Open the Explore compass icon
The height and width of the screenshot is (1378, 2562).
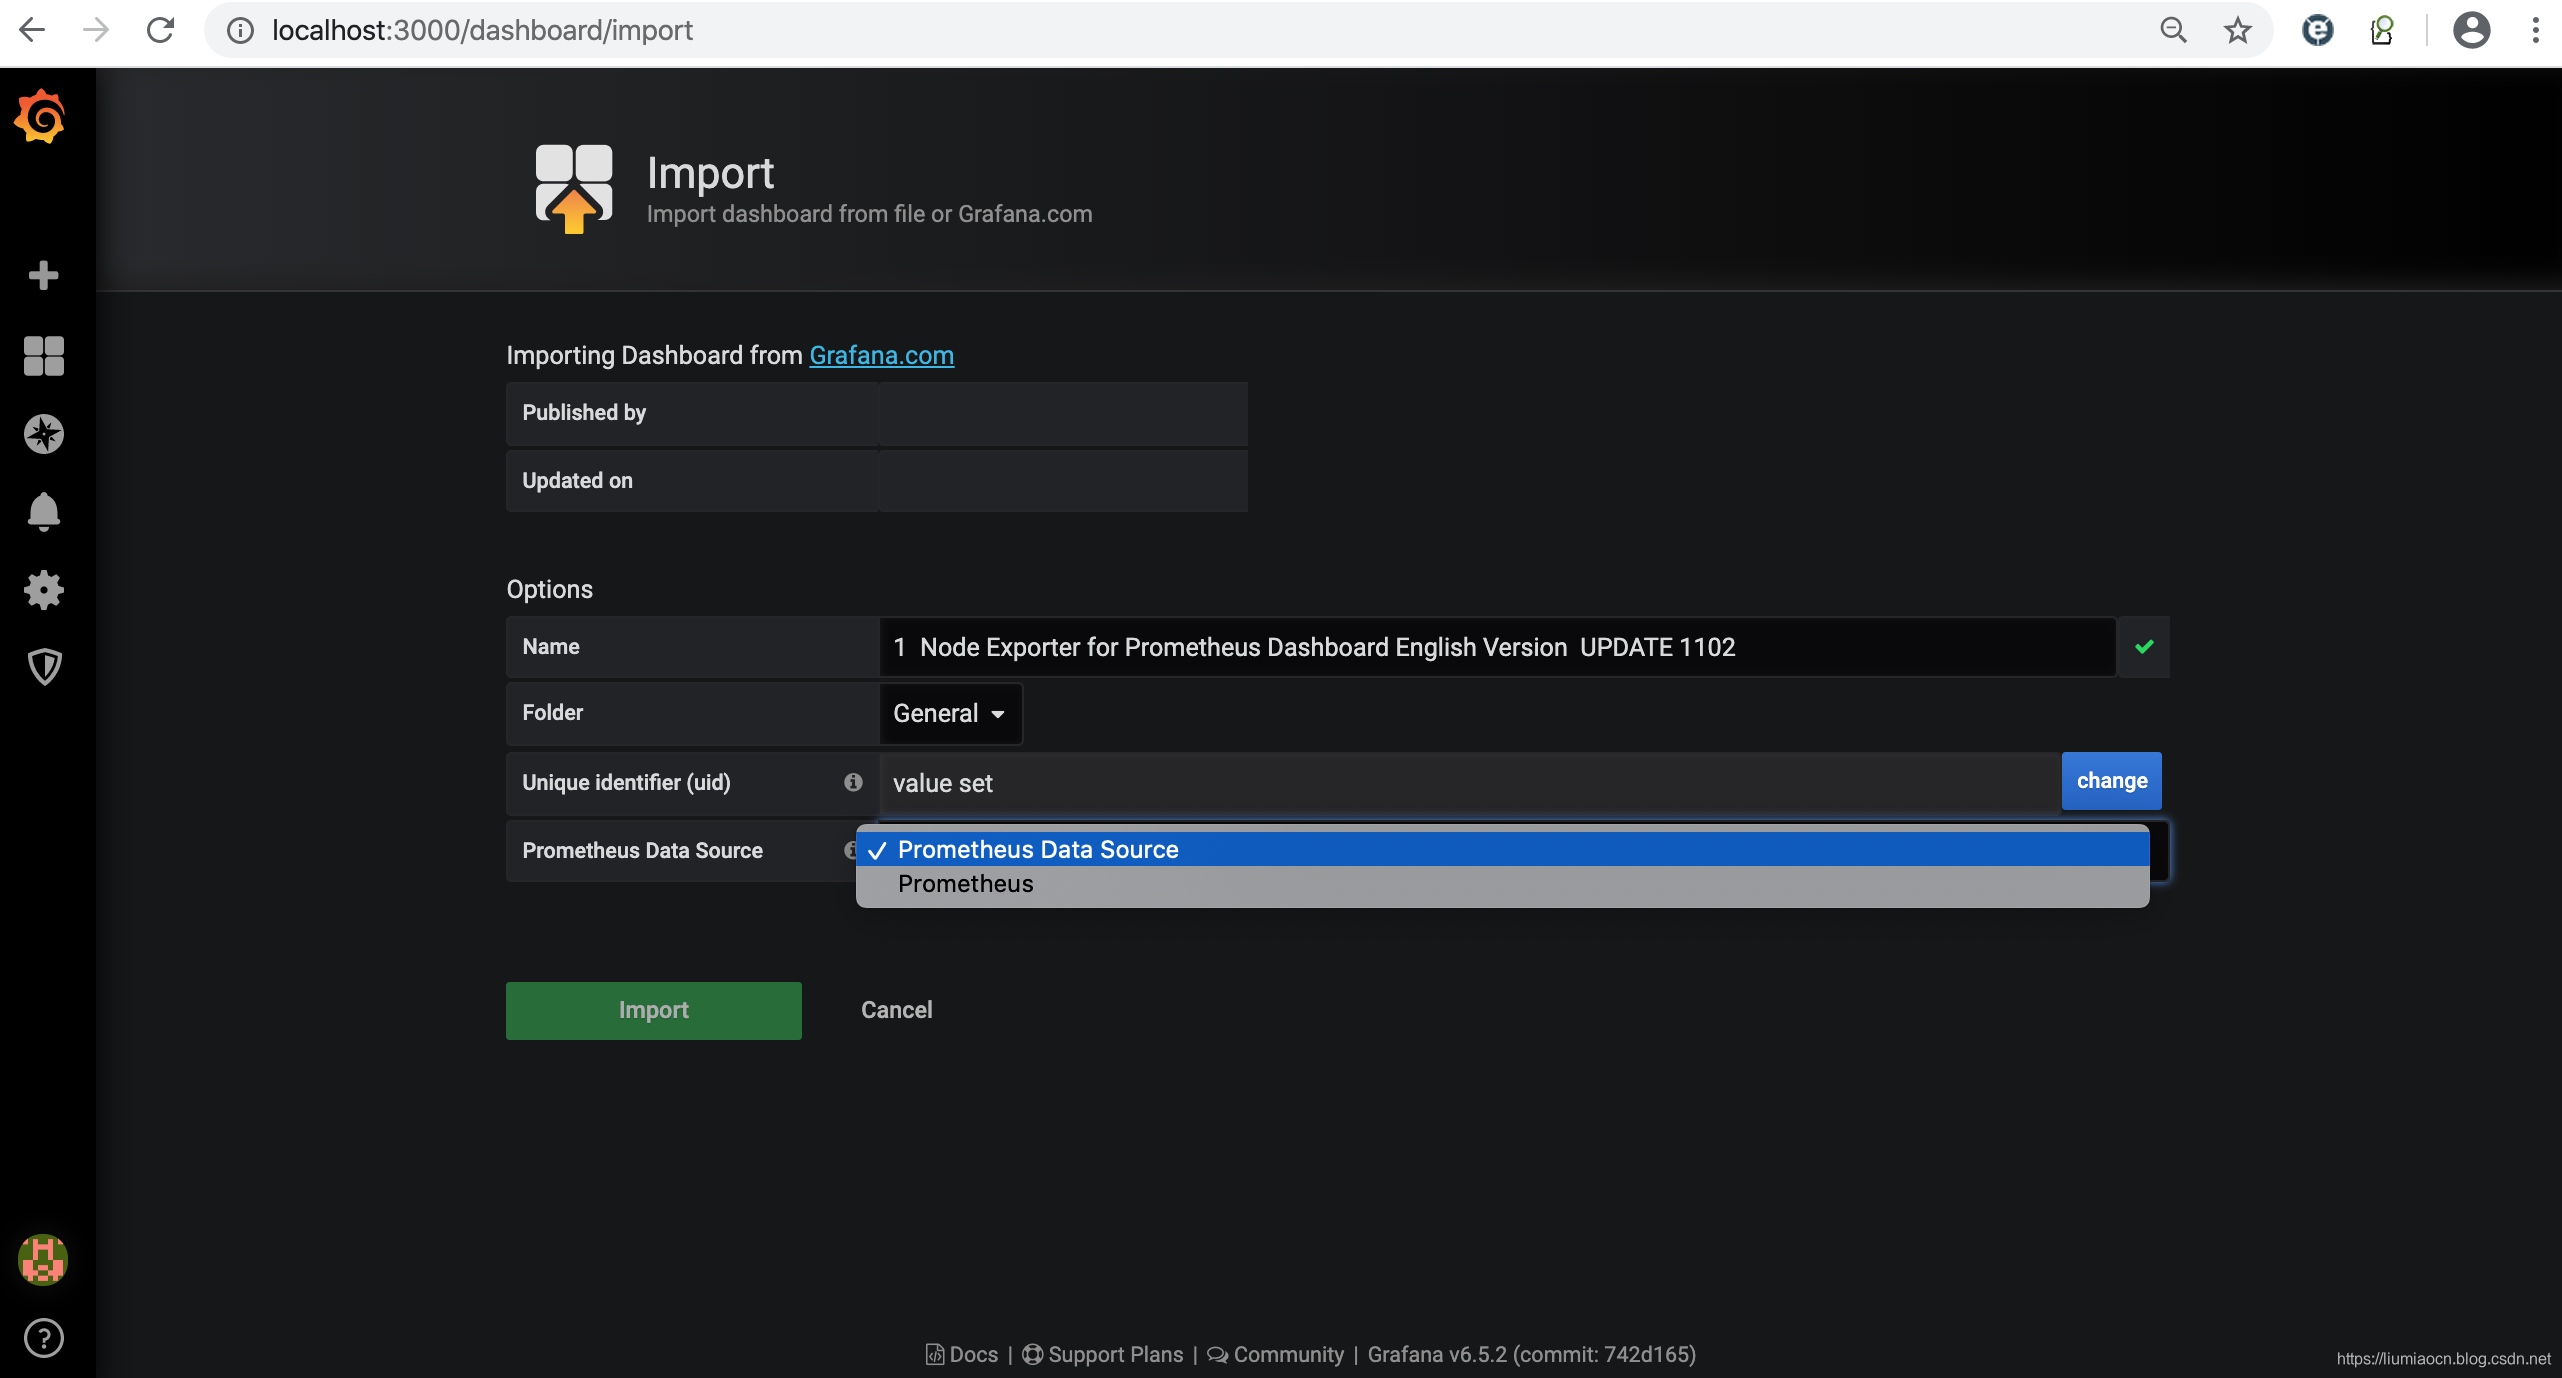click(43, 434)
